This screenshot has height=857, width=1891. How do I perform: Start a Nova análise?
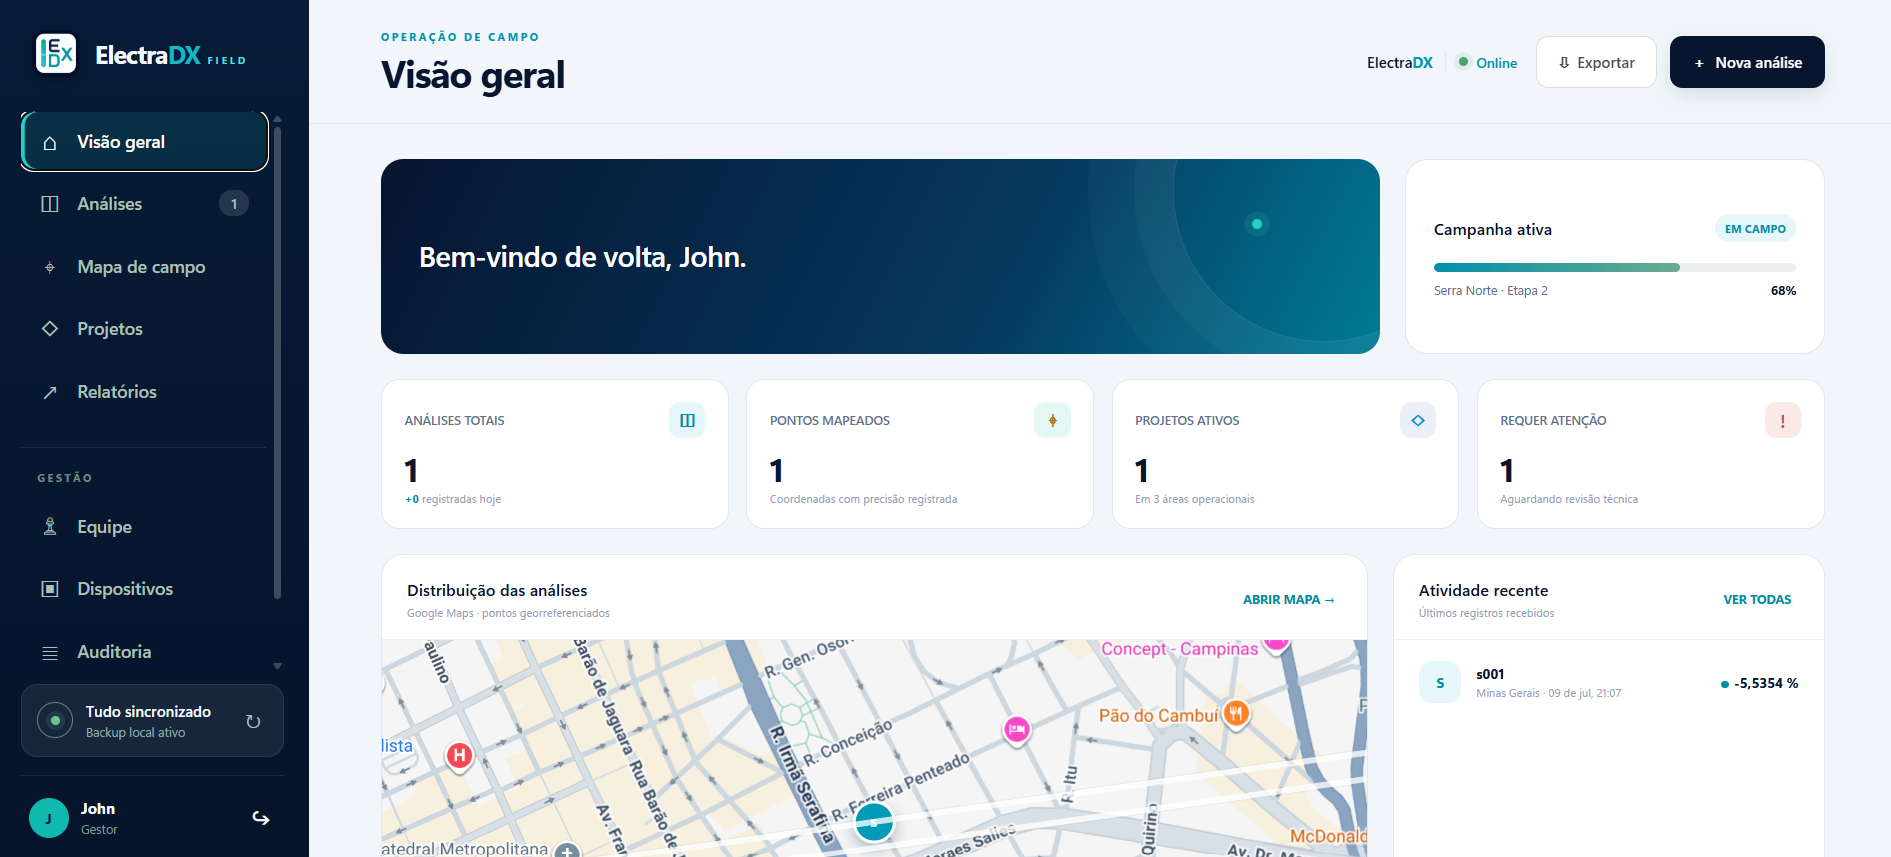coord(1747,62)
